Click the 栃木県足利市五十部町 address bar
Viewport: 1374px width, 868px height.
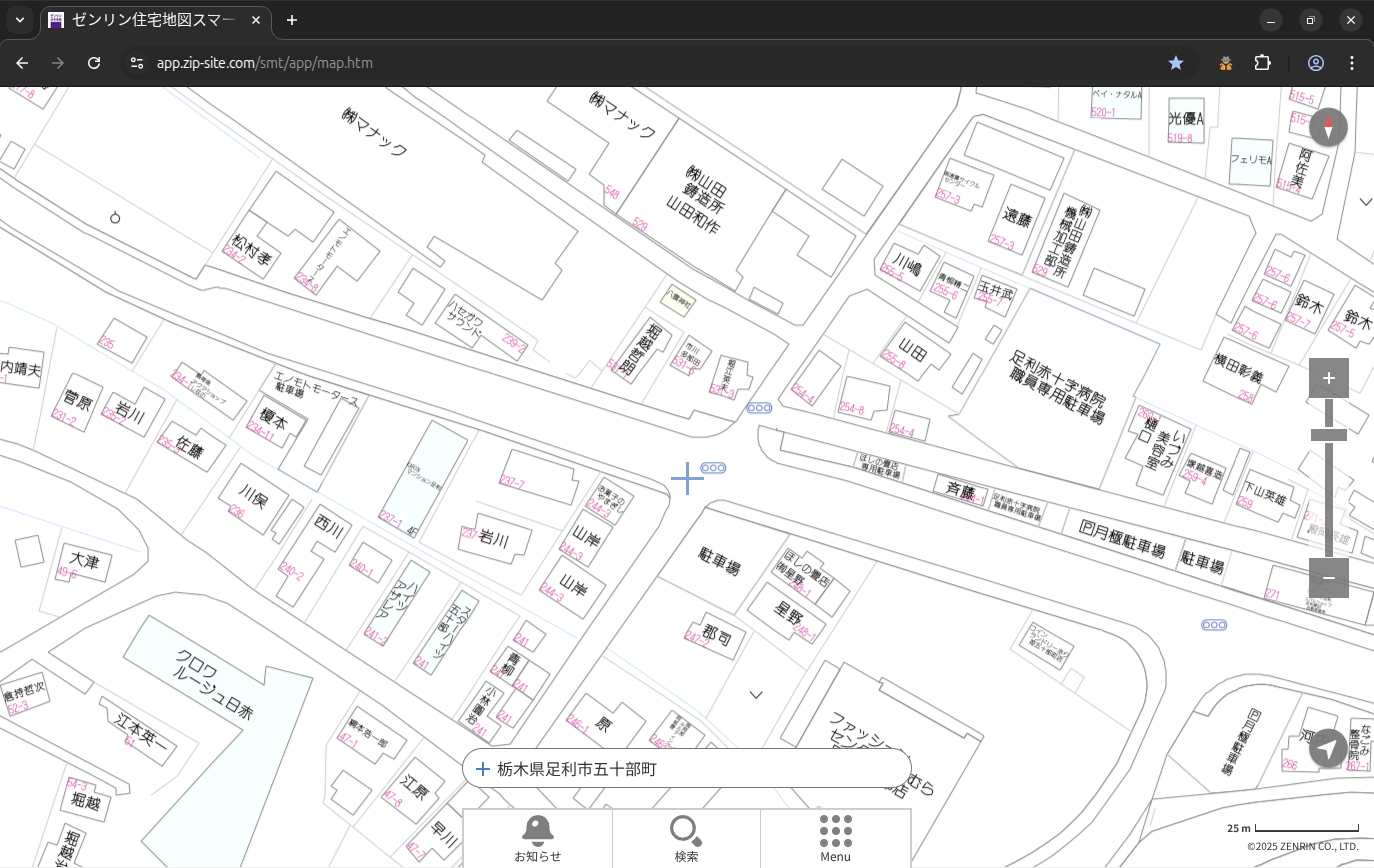pyautogui.click(x=686, y=769)
